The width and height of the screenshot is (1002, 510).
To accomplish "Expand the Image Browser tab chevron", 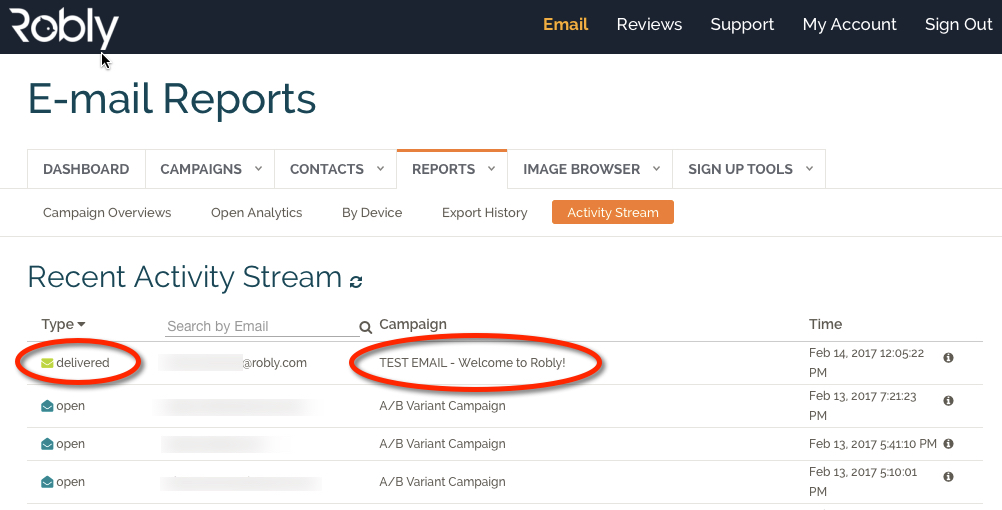I will click(x=656, y=169).
